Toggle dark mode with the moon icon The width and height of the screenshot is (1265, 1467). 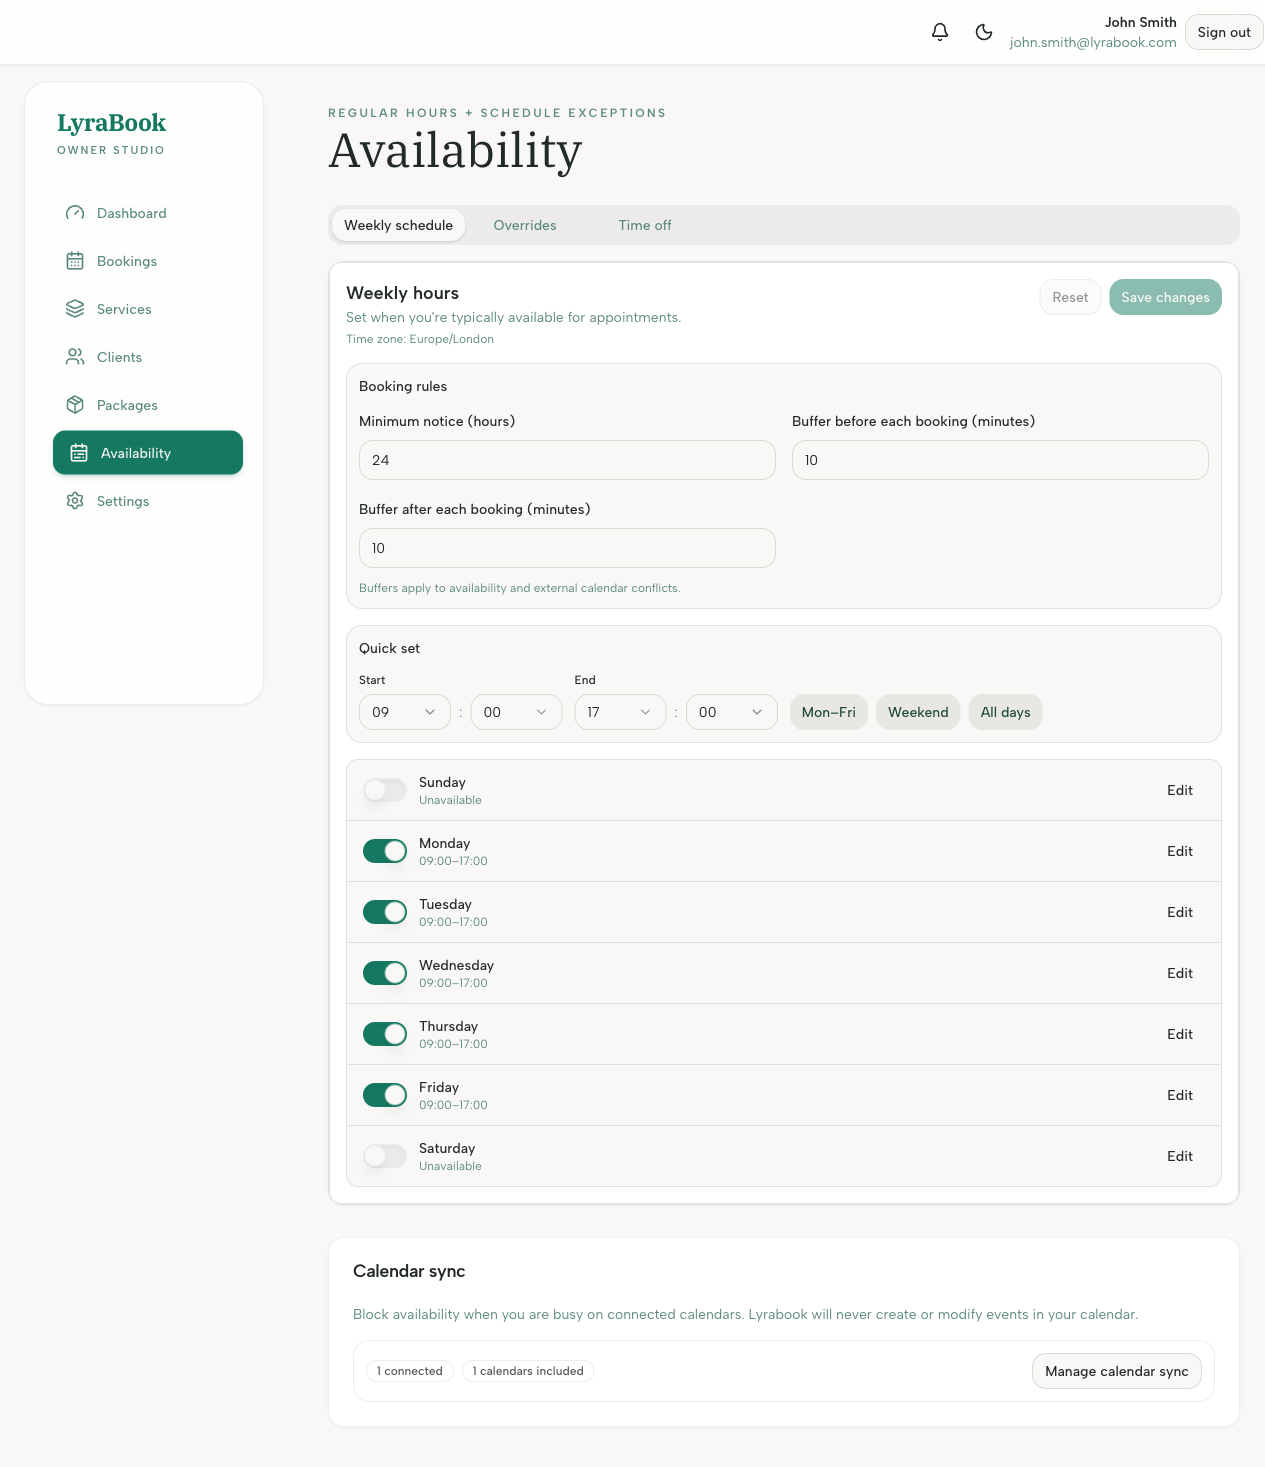(x=984, y=32)
